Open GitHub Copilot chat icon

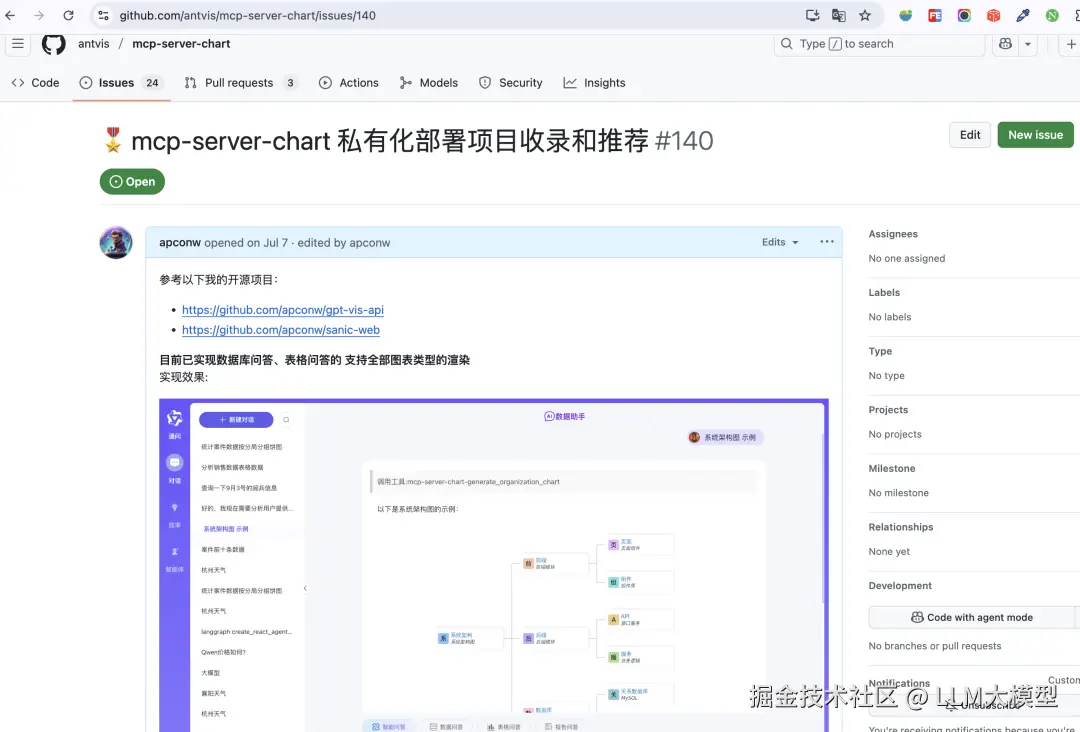pyautogui.click(x=1006, y=44)
